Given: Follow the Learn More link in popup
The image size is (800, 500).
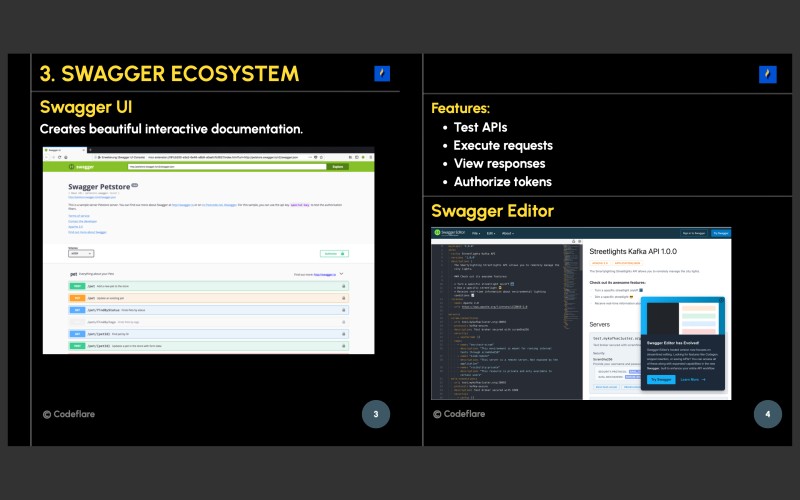Looking at the screenshot, I should pos(693,380).
